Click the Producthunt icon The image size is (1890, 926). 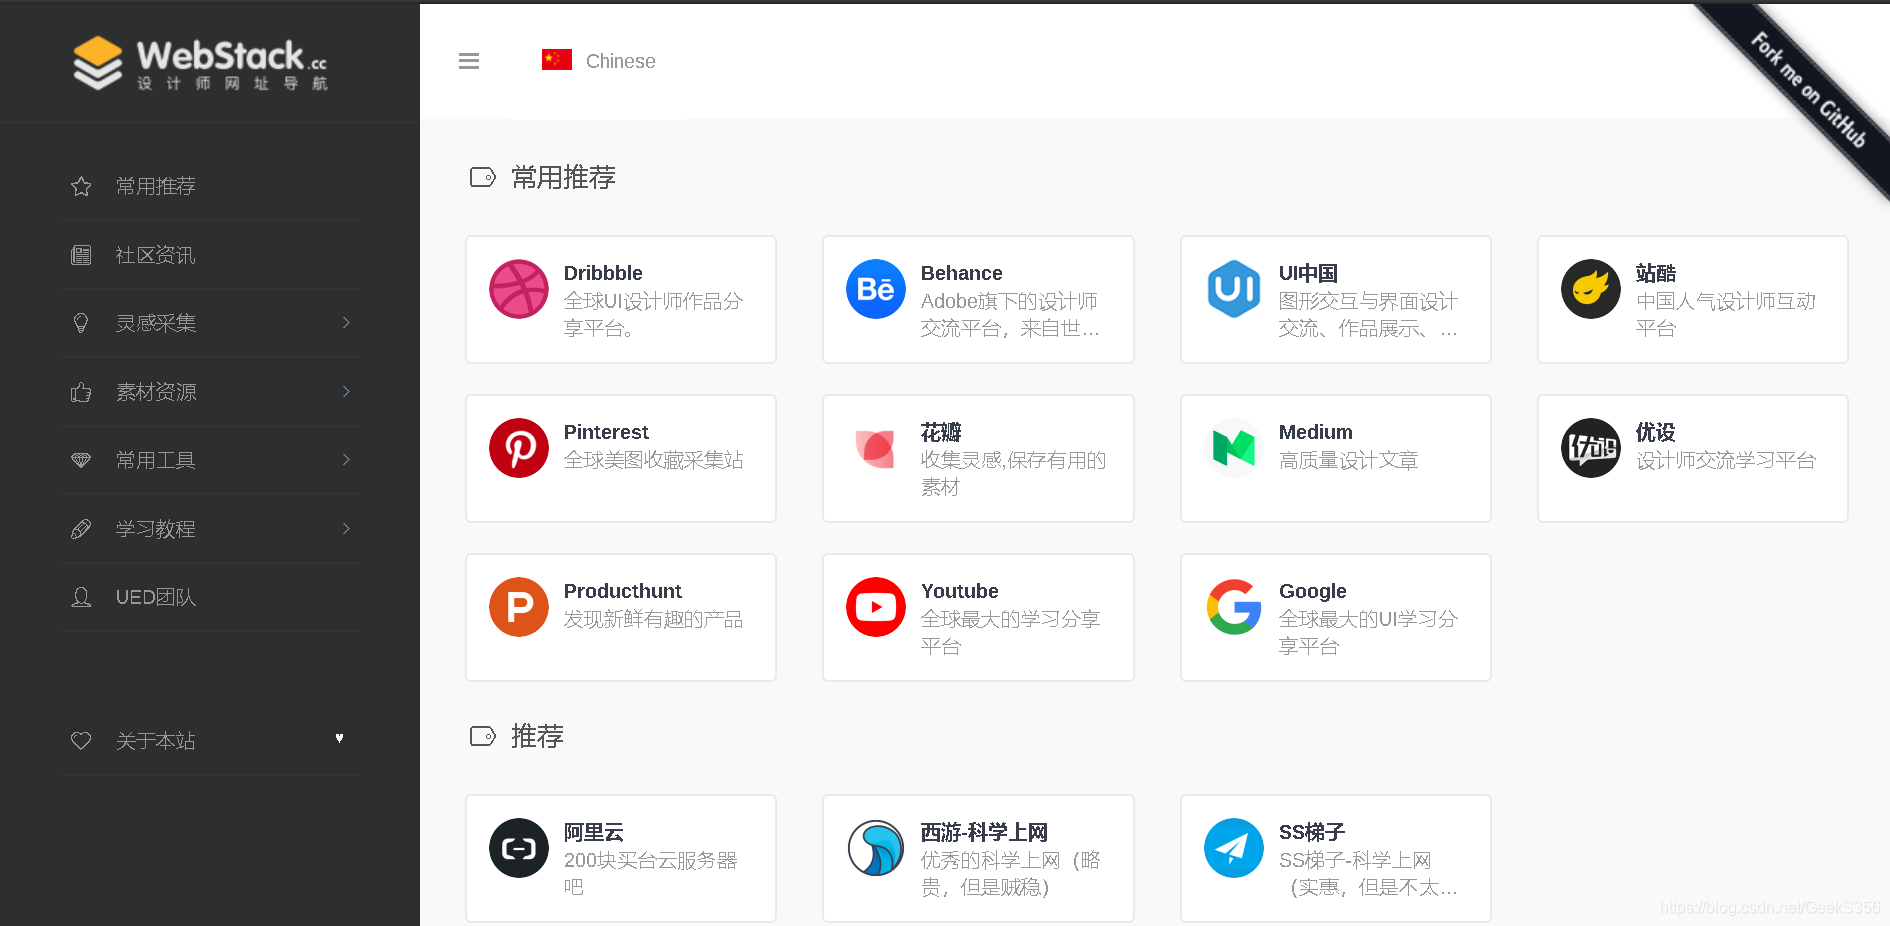point(519,607)
